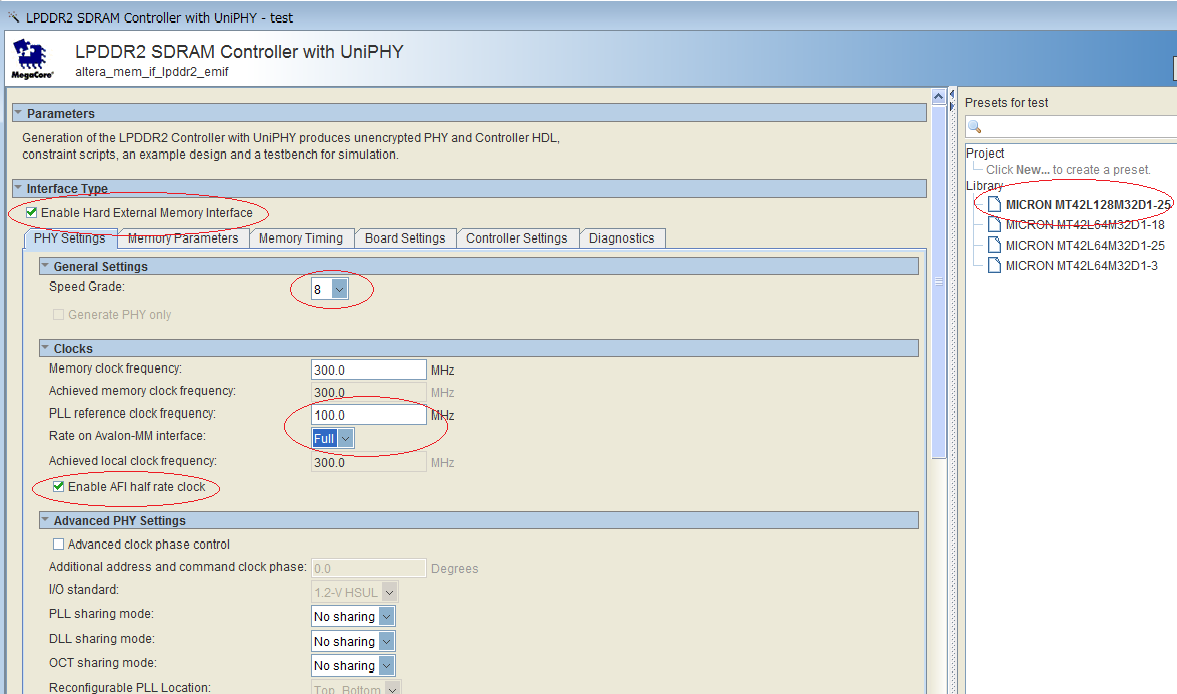Click the MegaCore logo icon

32,59
